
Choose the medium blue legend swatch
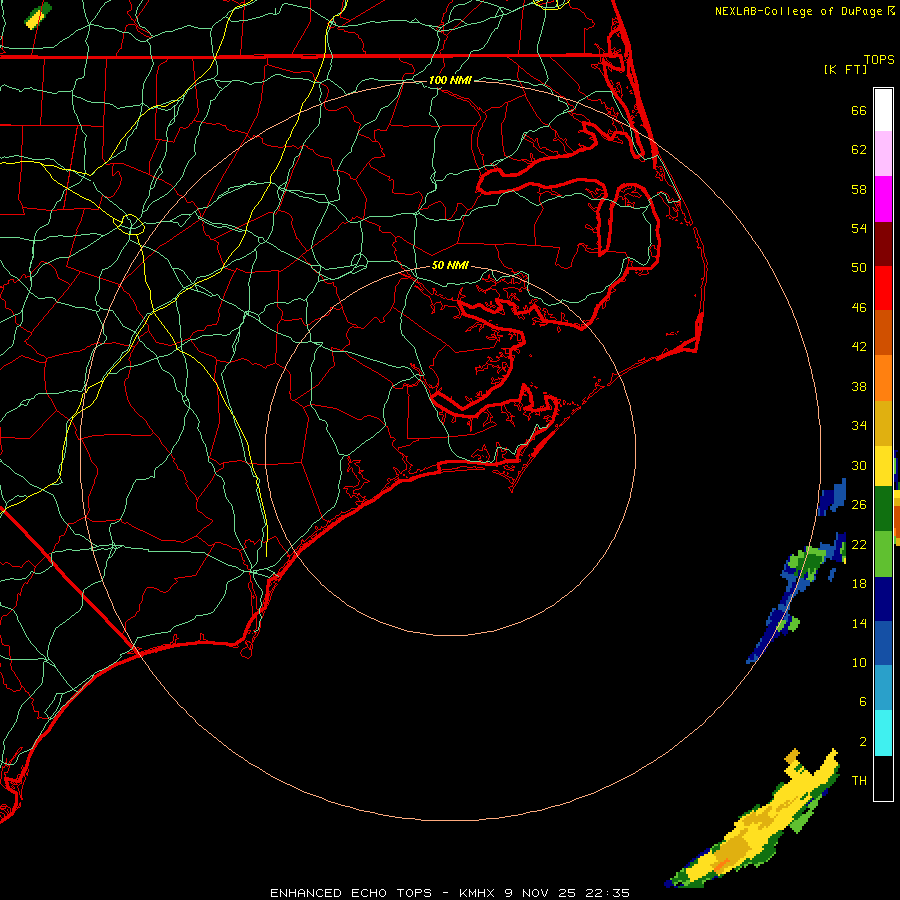tap(883, 643)
